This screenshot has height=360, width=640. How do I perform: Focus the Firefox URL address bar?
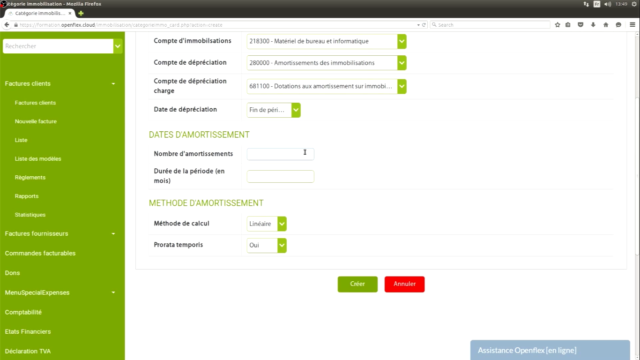(216, 25)
